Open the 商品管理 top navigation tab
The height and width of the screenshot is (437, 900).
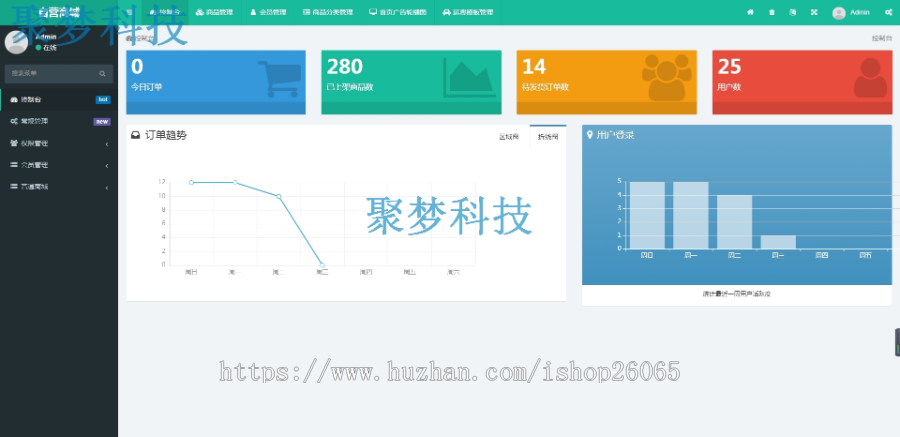coord(215,12)
